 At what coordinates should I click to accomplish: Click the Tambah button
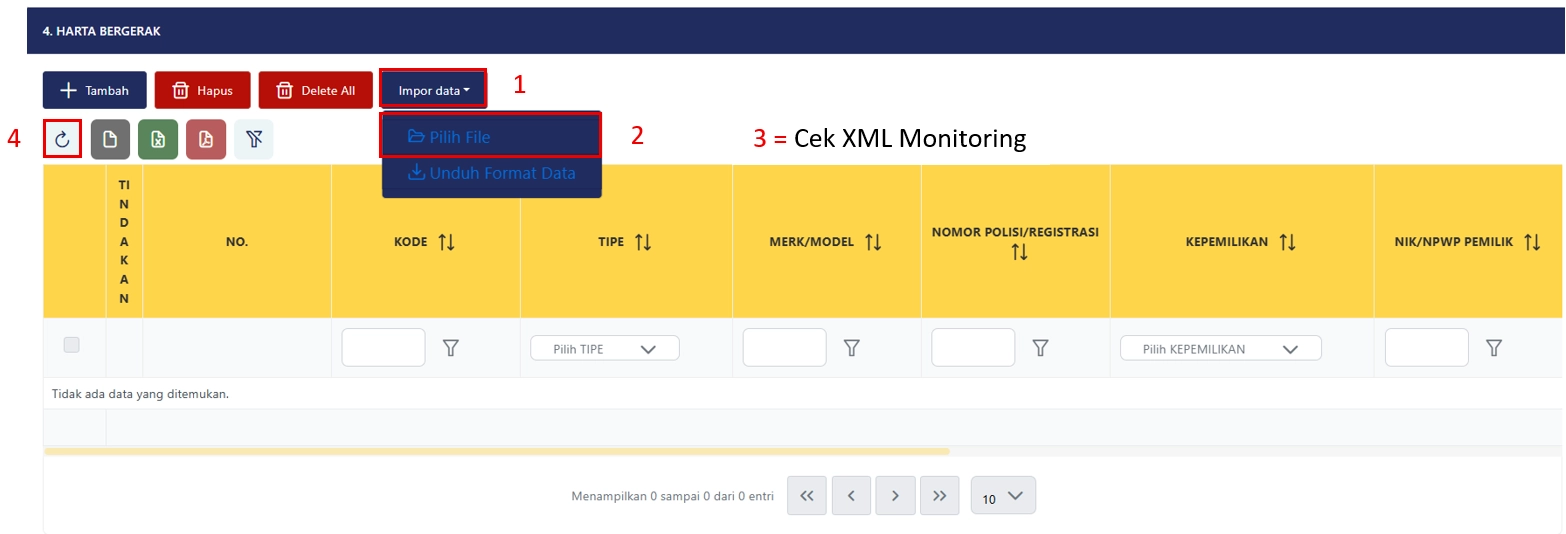tap(94, 90)
